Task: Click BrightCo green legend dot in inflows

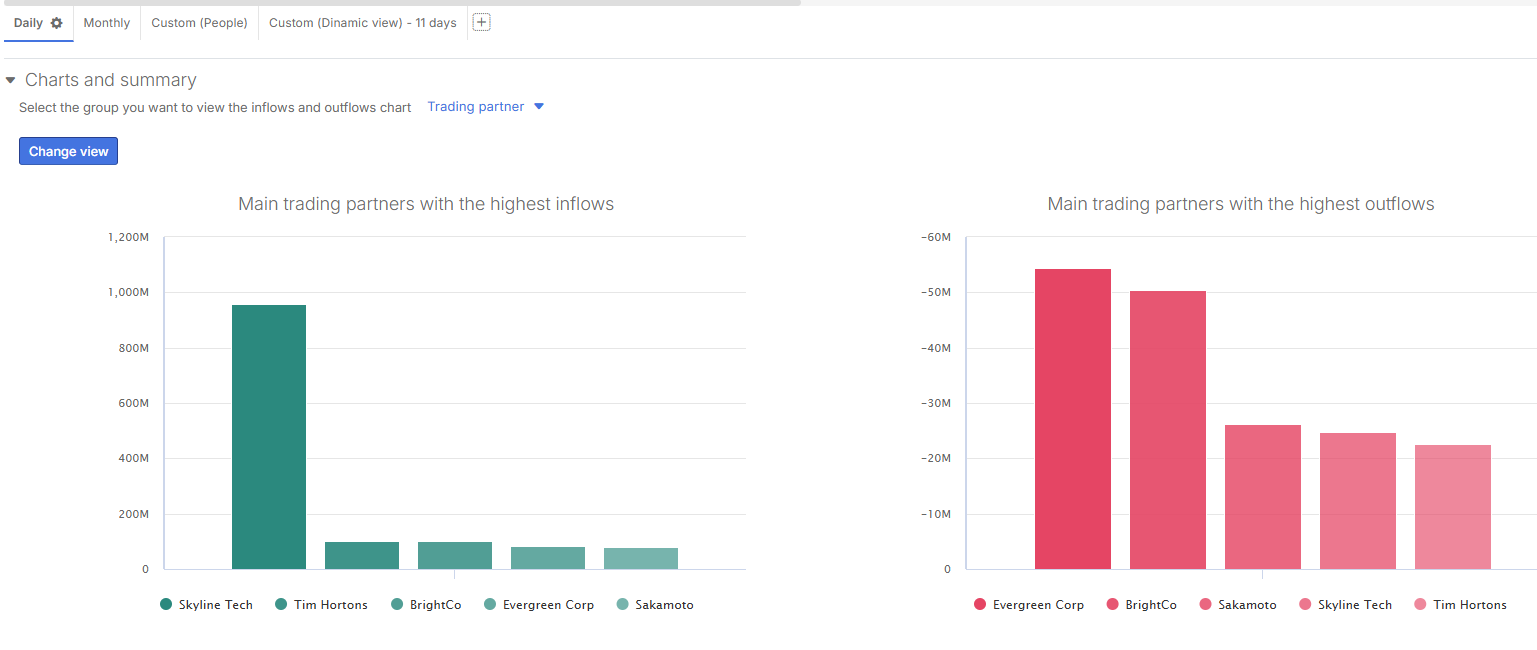Action: point(398,605)
